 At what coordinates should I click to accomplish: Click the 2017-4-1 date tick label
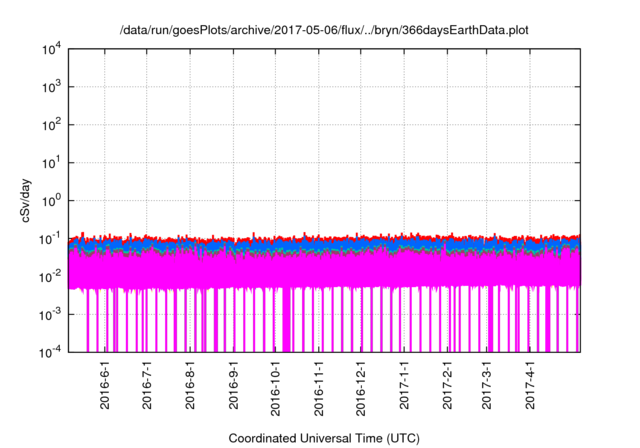pyautogui.click(x=530, y=385)
